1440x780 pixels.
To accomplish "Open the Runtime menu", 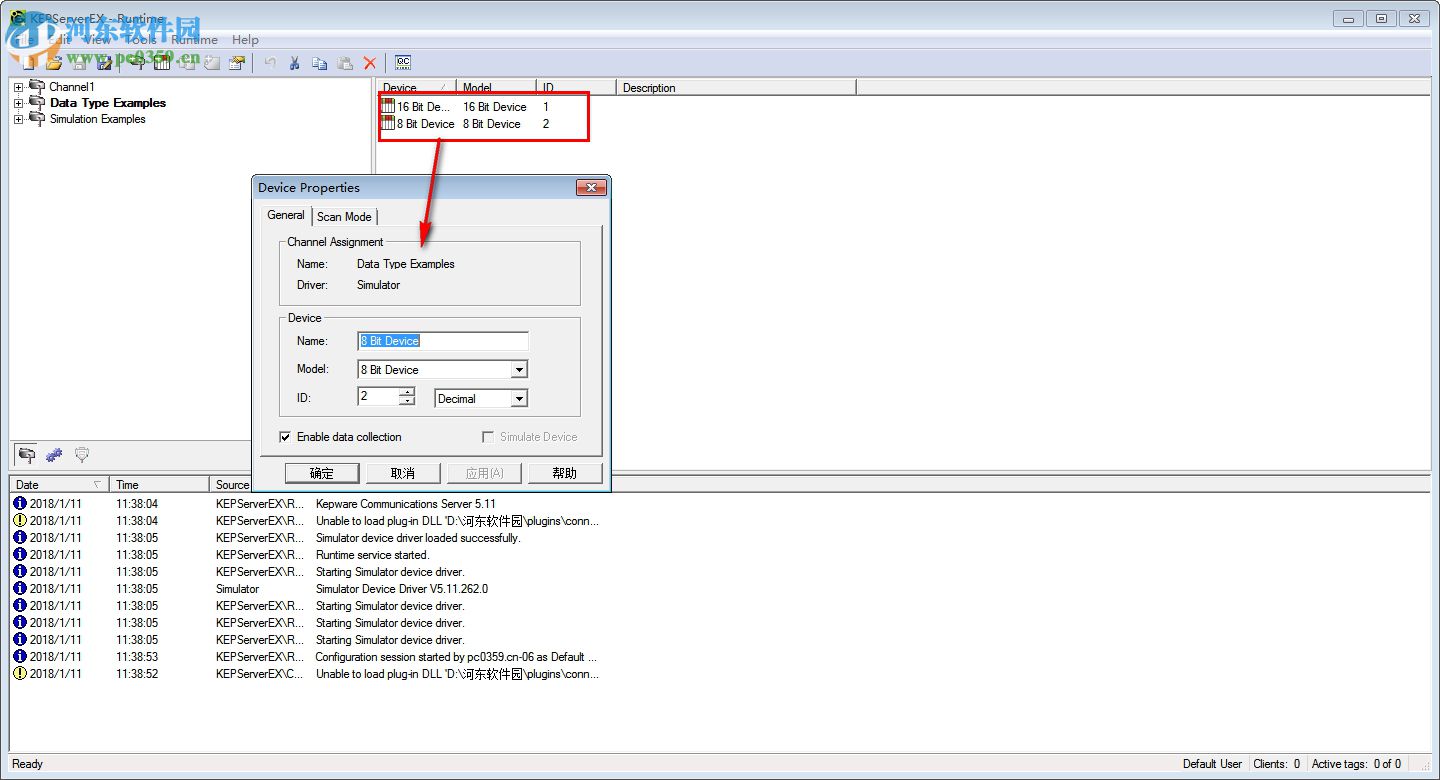I will [x=194, y=40].
